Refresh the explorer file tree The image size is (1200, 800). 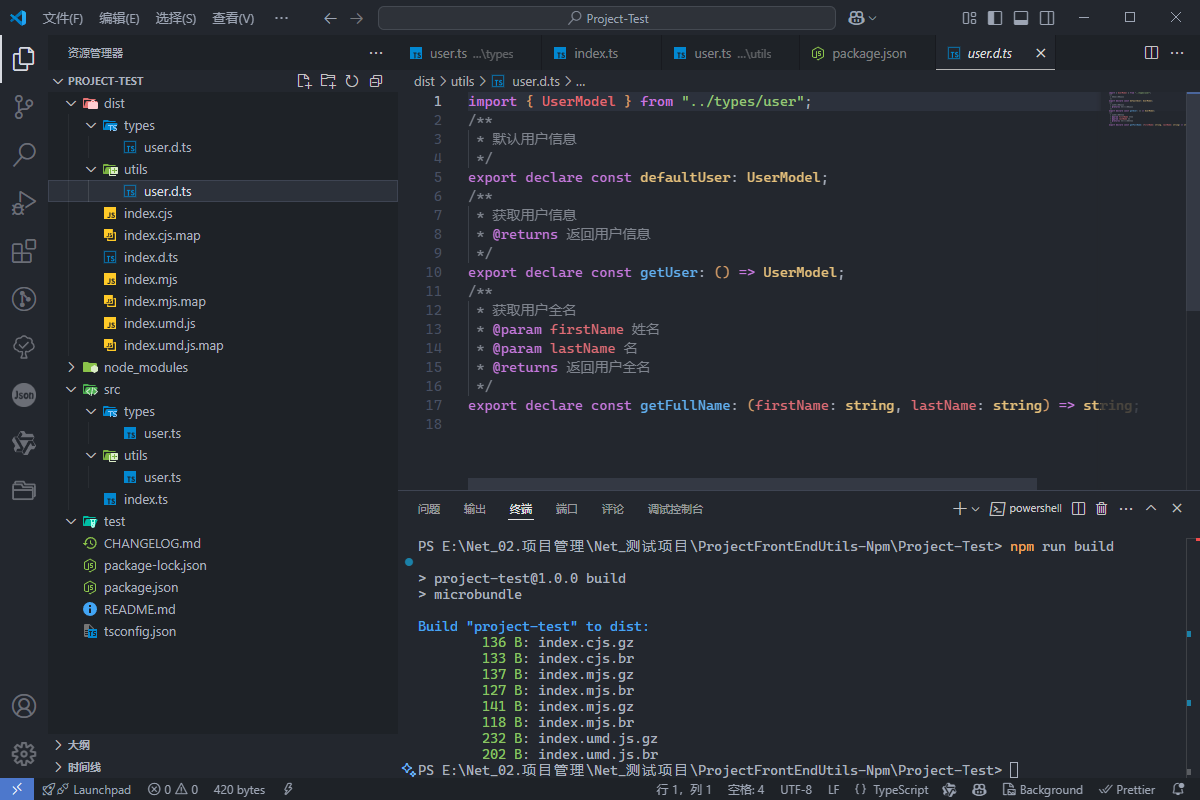tap(352, 81)
